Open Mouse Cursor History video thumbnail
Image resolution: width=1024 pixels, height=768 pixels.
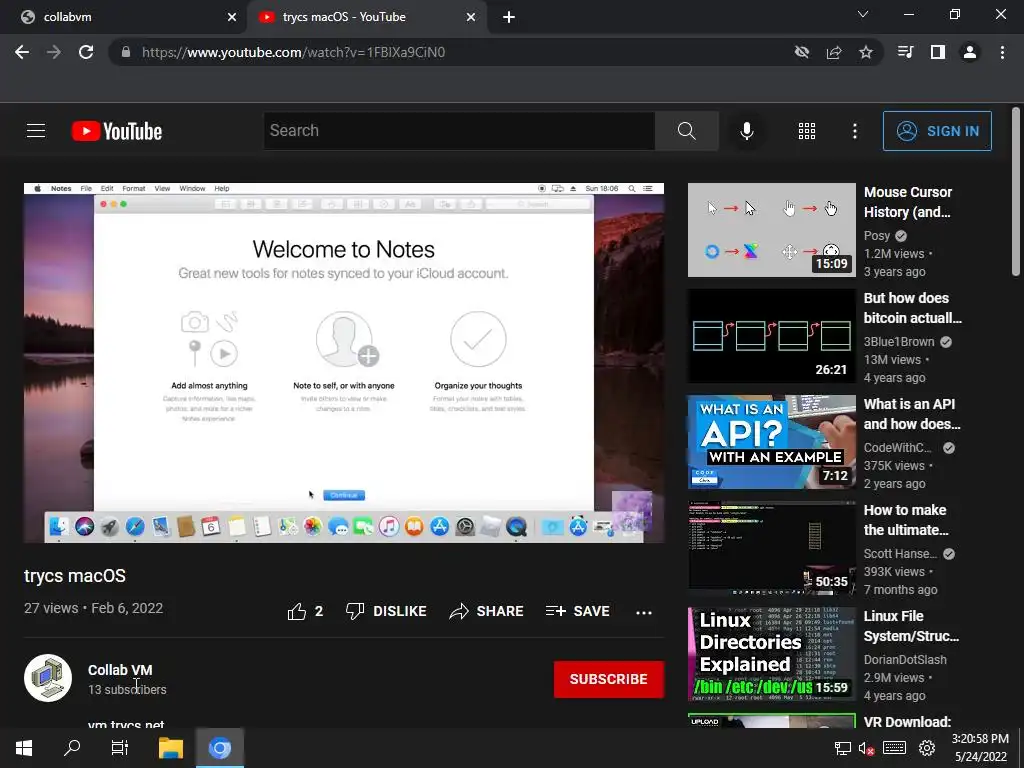pyautogui.click(x=771, y=230)
